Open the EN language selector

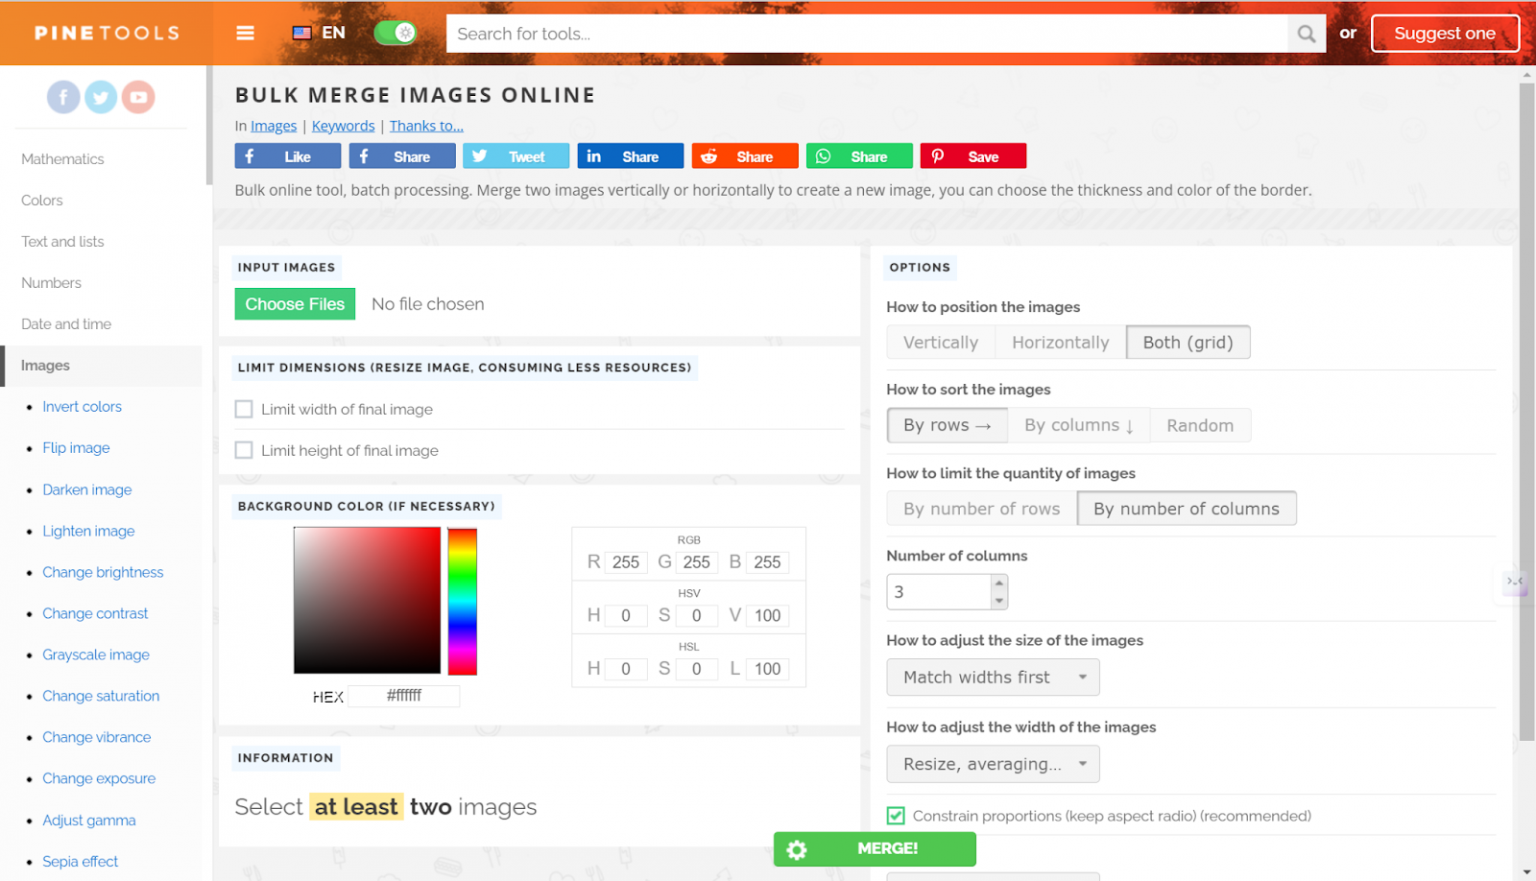pyautogui.click(x=319, y=33)
